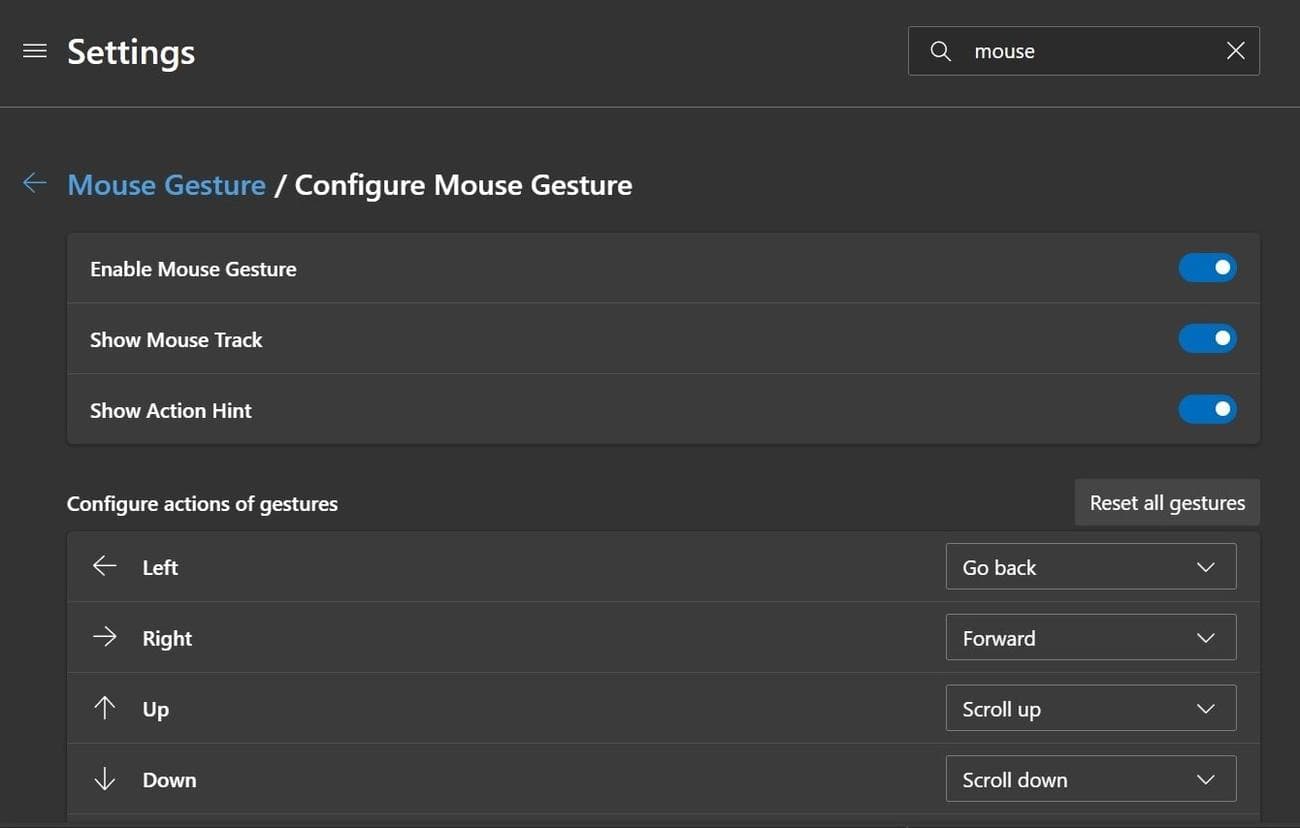Open the Up gesture 'Scroll up' dropdown

pos(1090,709)
